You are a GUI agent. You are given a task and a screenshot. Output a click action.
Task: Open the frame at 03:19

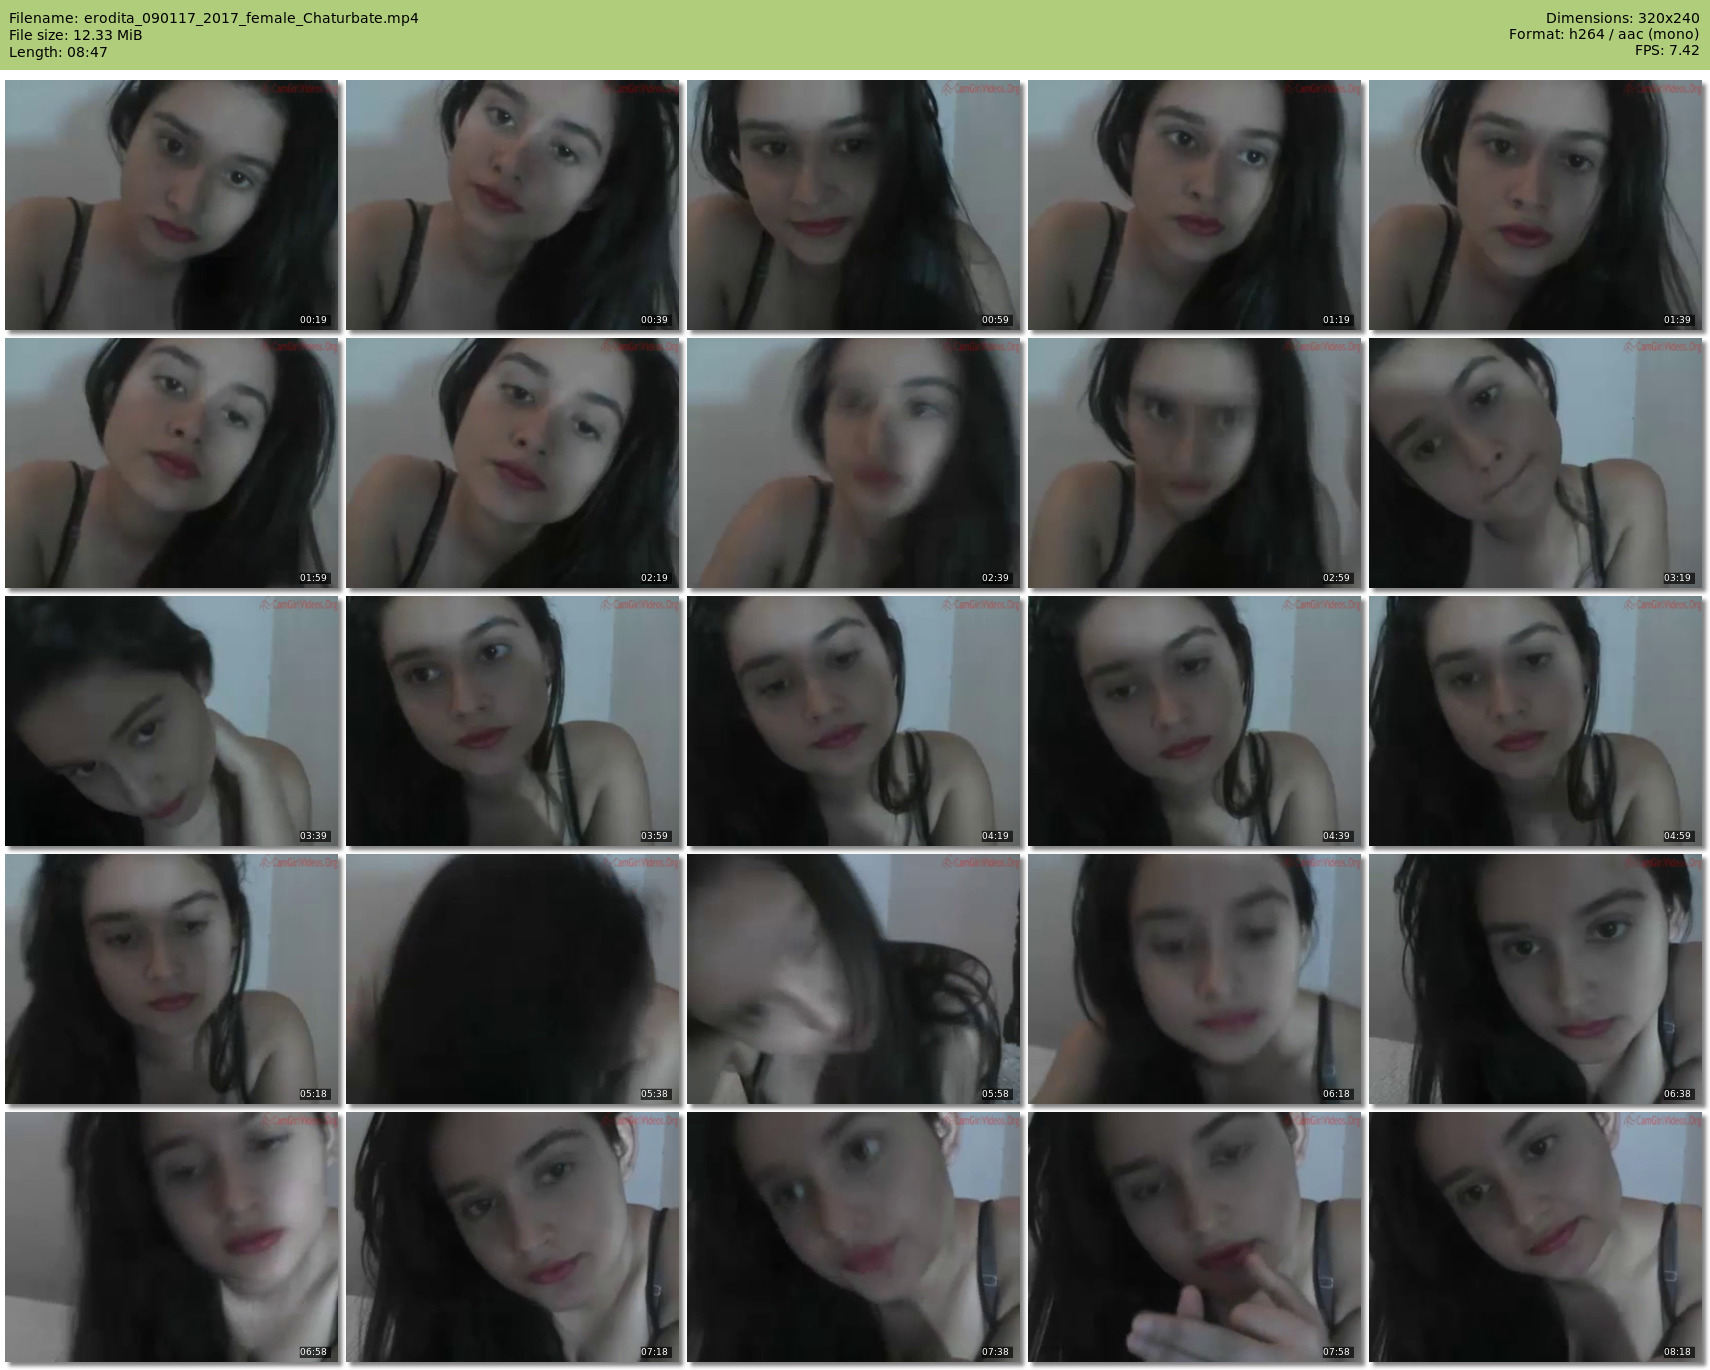(x=1536, y=463)
